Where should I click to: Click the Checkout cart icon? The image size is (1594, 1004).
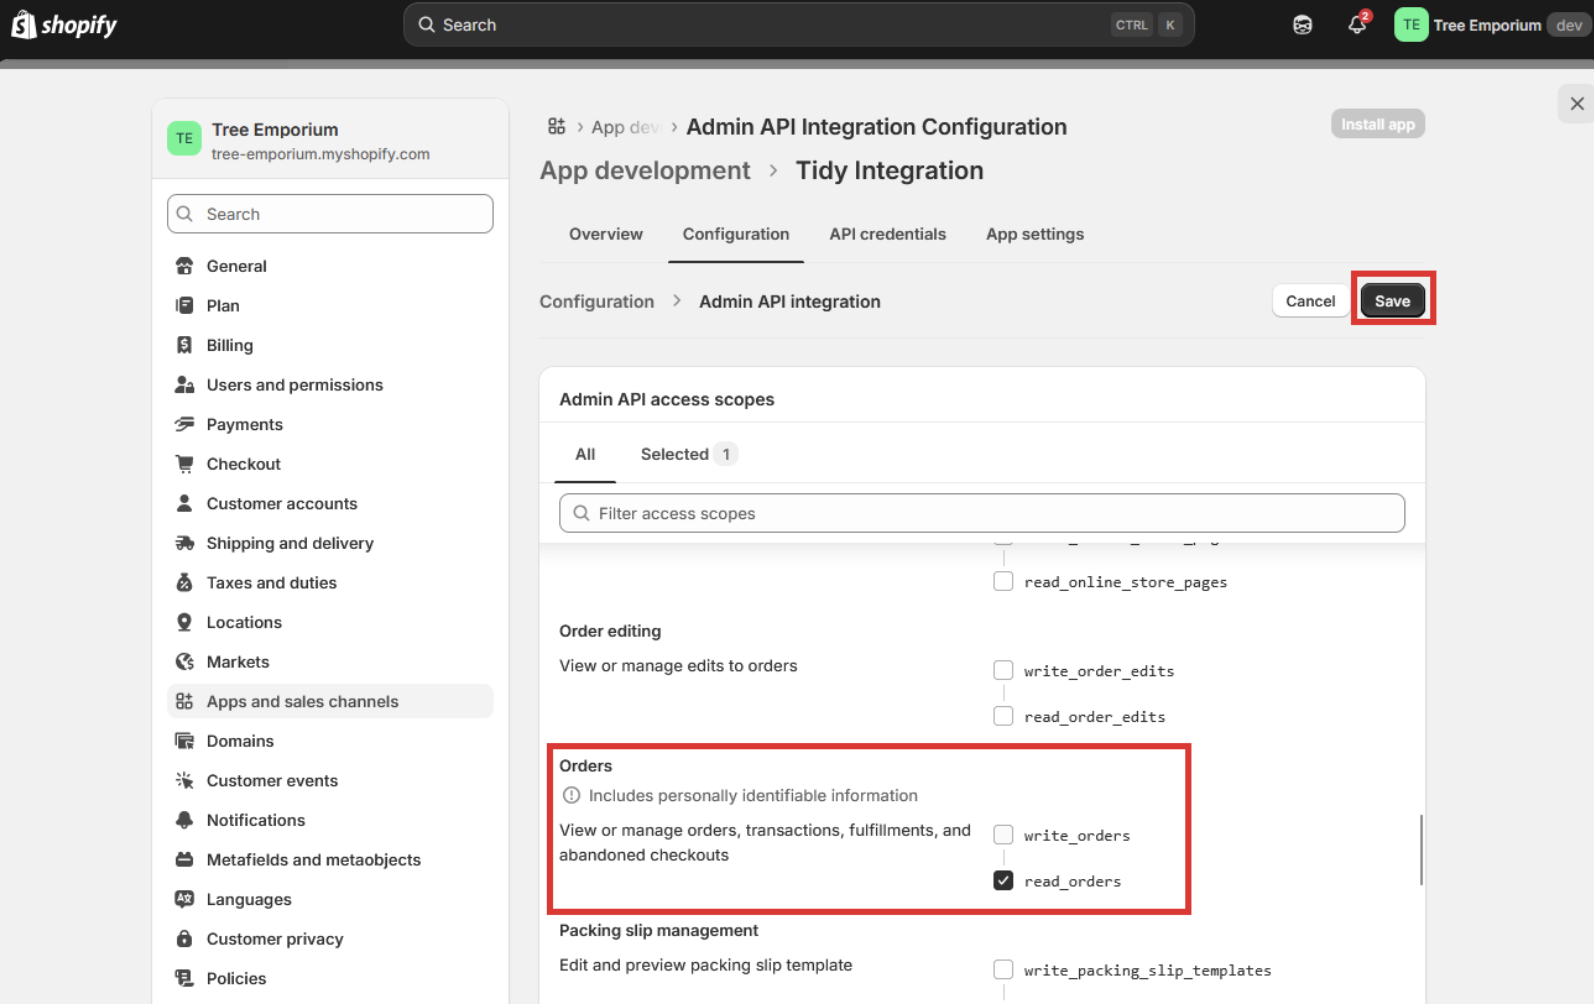coord(184,464)
